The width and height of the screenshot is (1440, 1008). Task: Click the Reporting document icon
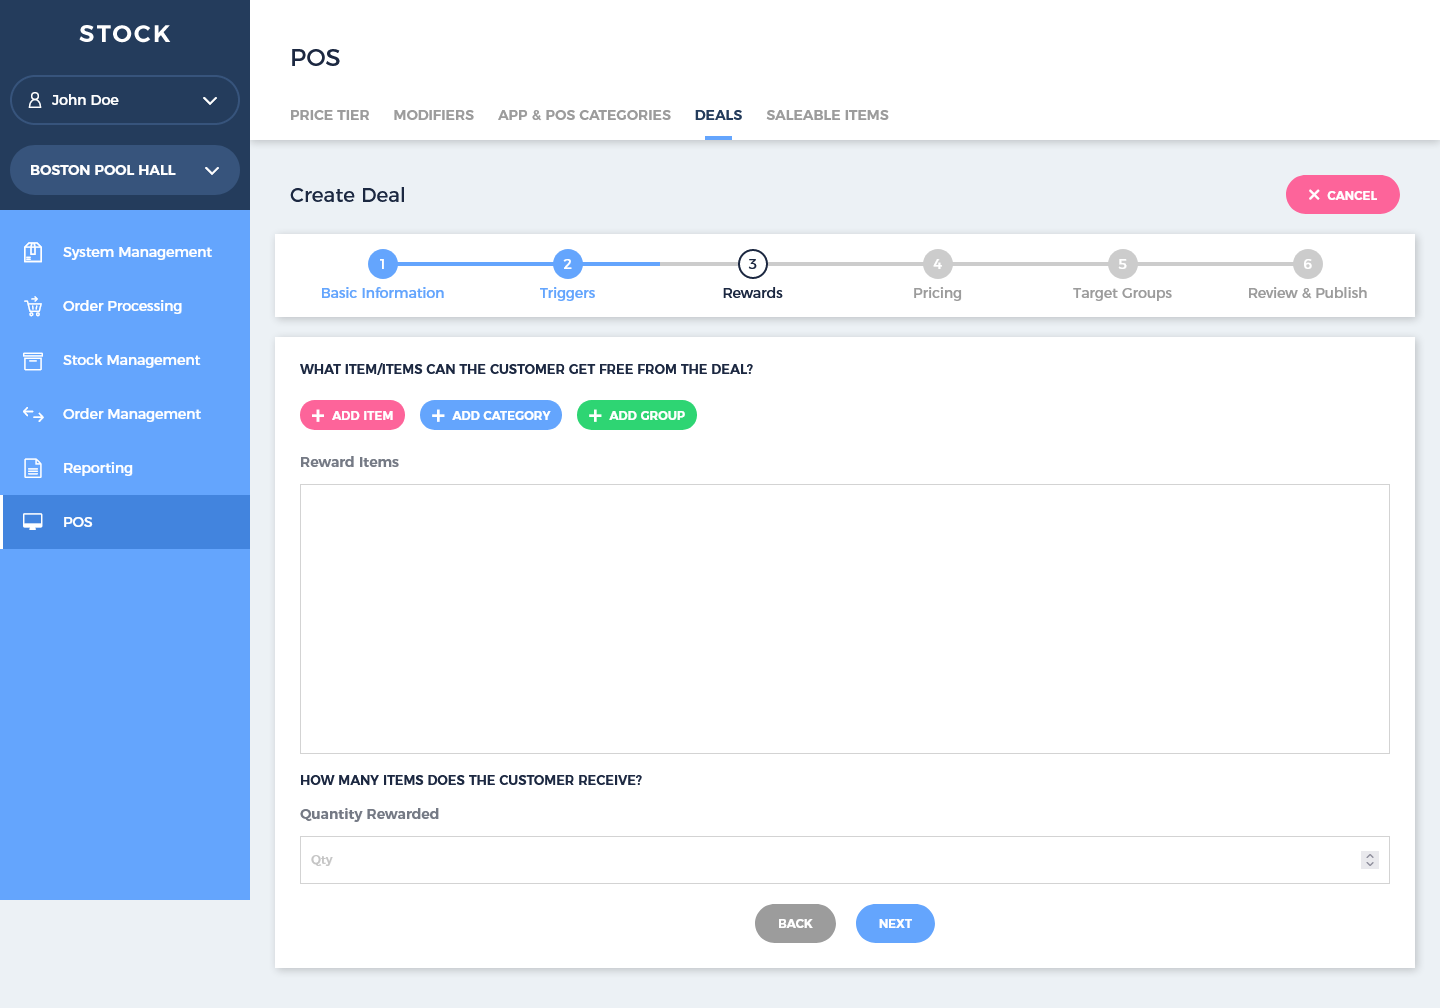[x=33, y=468]
